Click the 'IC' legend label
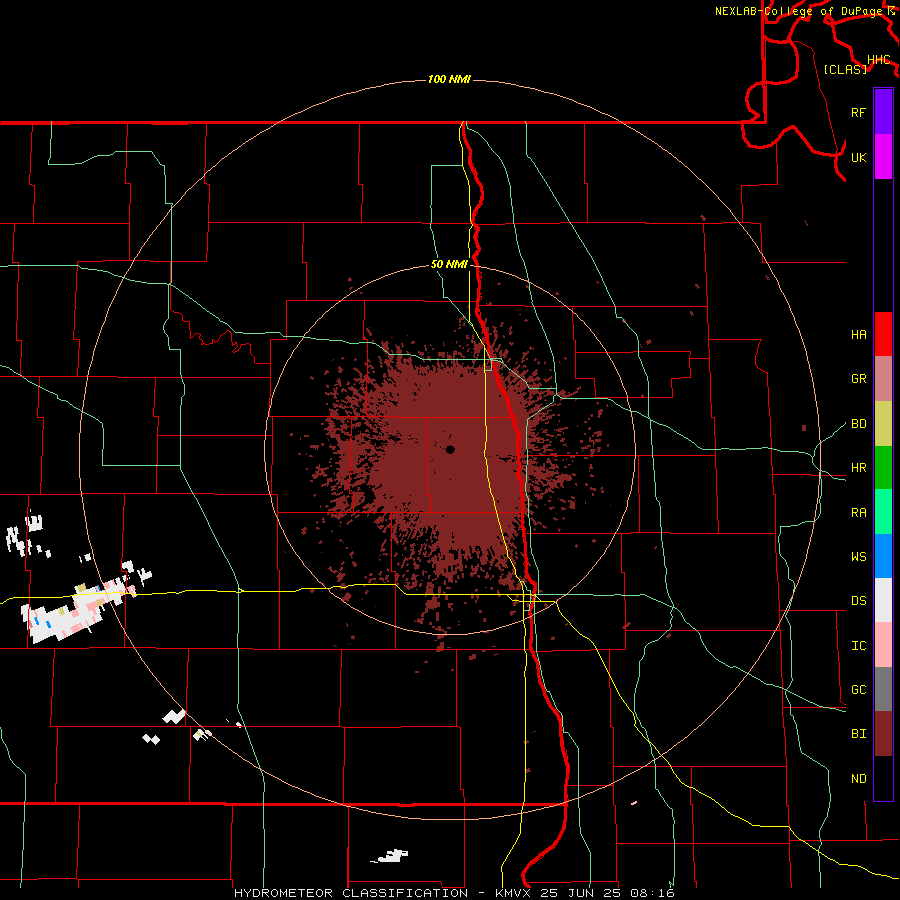 (858, 646)
